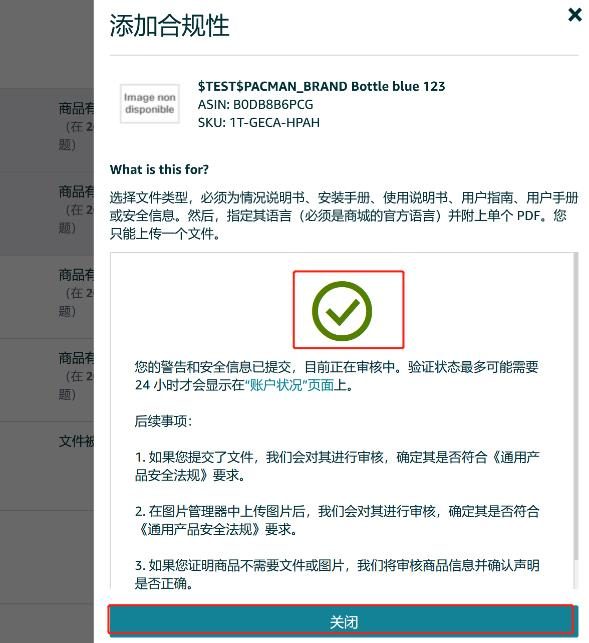This screenshot has width=589, height=643.
Task: Click the green success checkmark icon
Action: pyautogui.click(x=342, y=310)
